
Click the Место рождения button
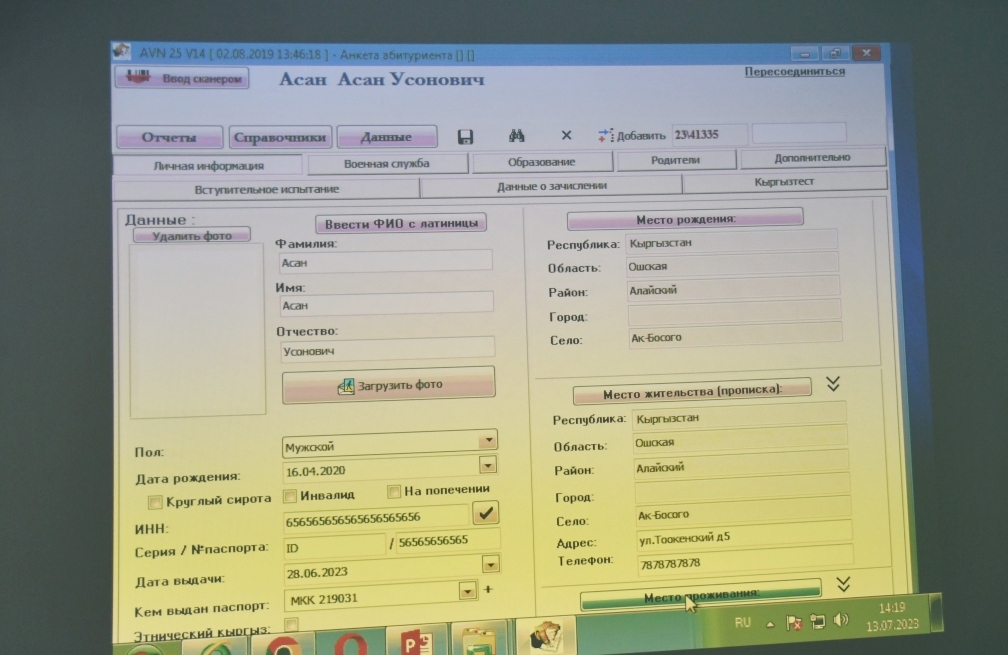pos(685,219)
